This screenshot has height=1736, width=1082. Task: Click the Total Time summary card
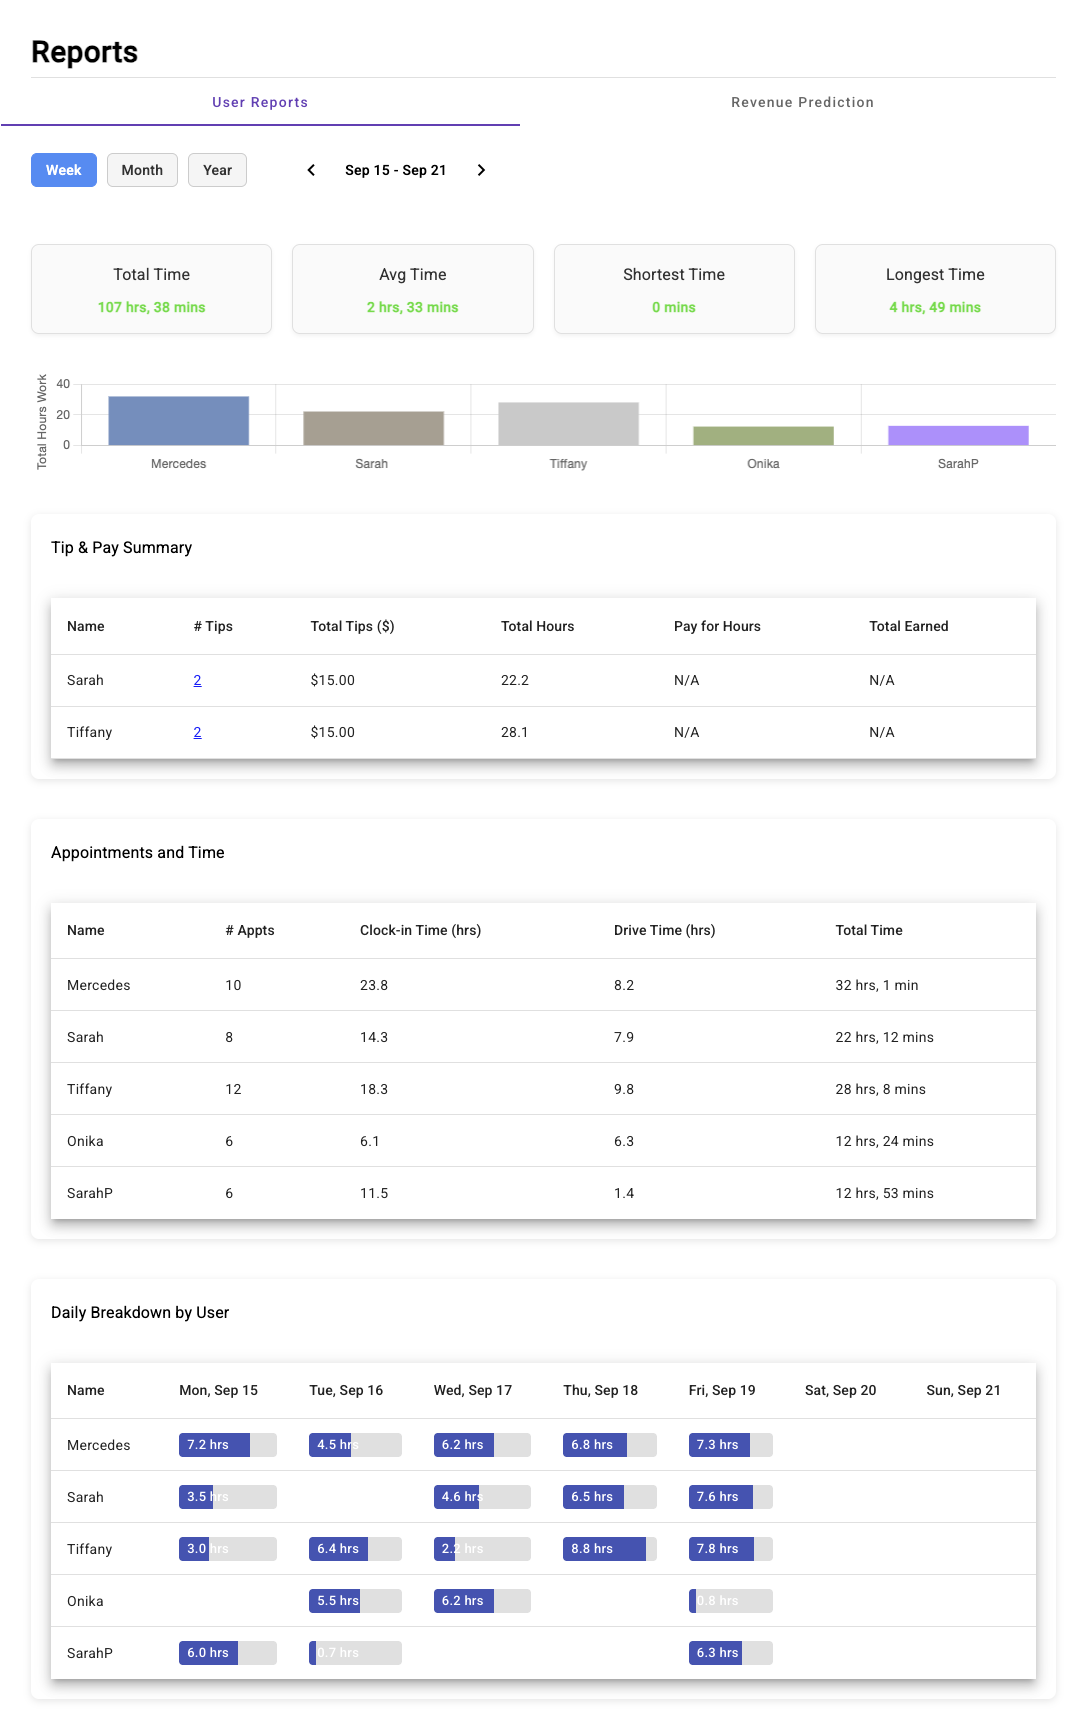(151, 289)
